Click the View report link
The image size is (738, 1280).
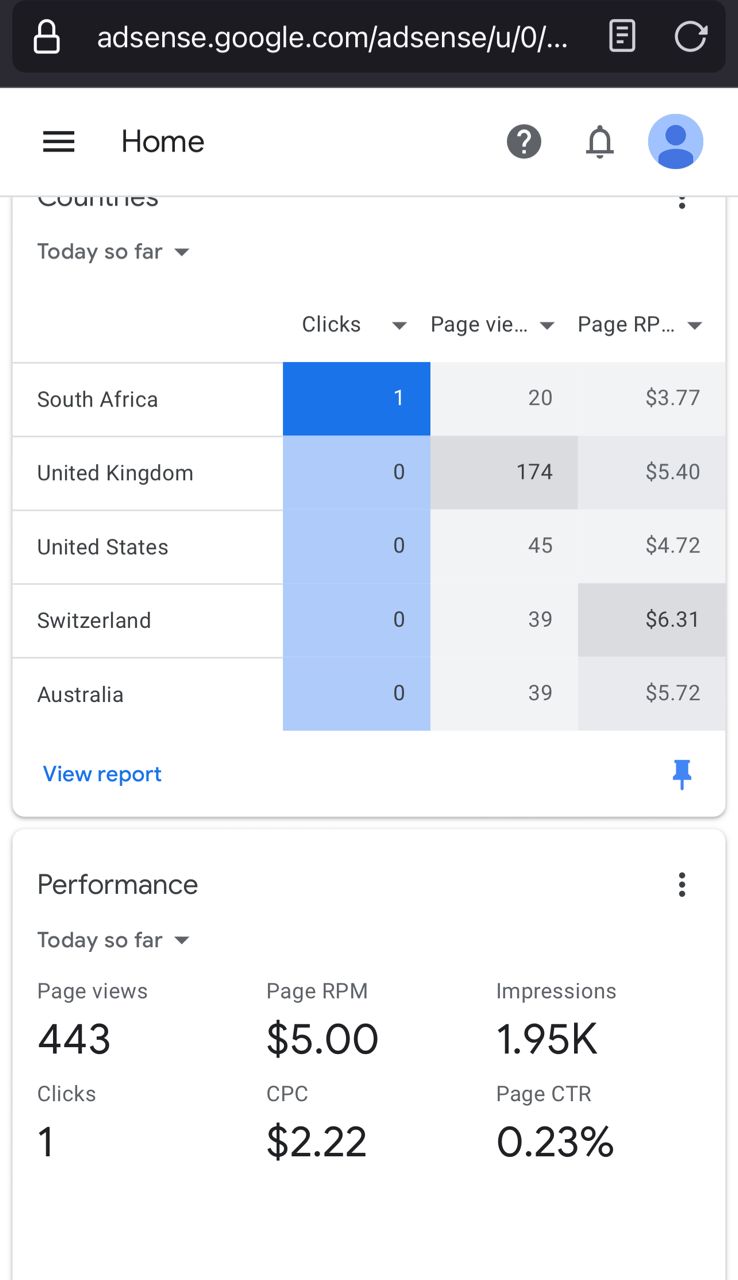click(102, 774)
